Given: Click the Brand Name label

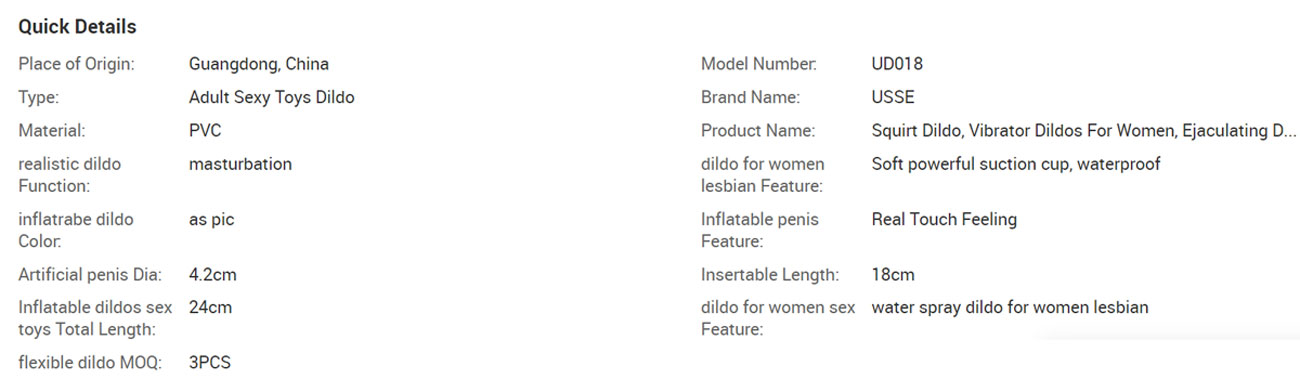Looking at the screenshot, I should point(751,97).
